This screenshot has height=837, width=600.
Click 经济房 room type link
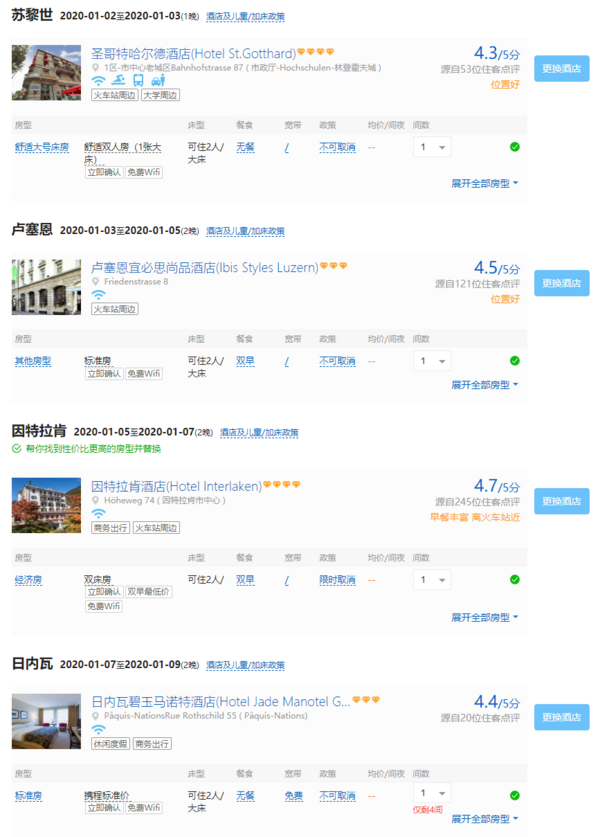[x=28, y=580]
